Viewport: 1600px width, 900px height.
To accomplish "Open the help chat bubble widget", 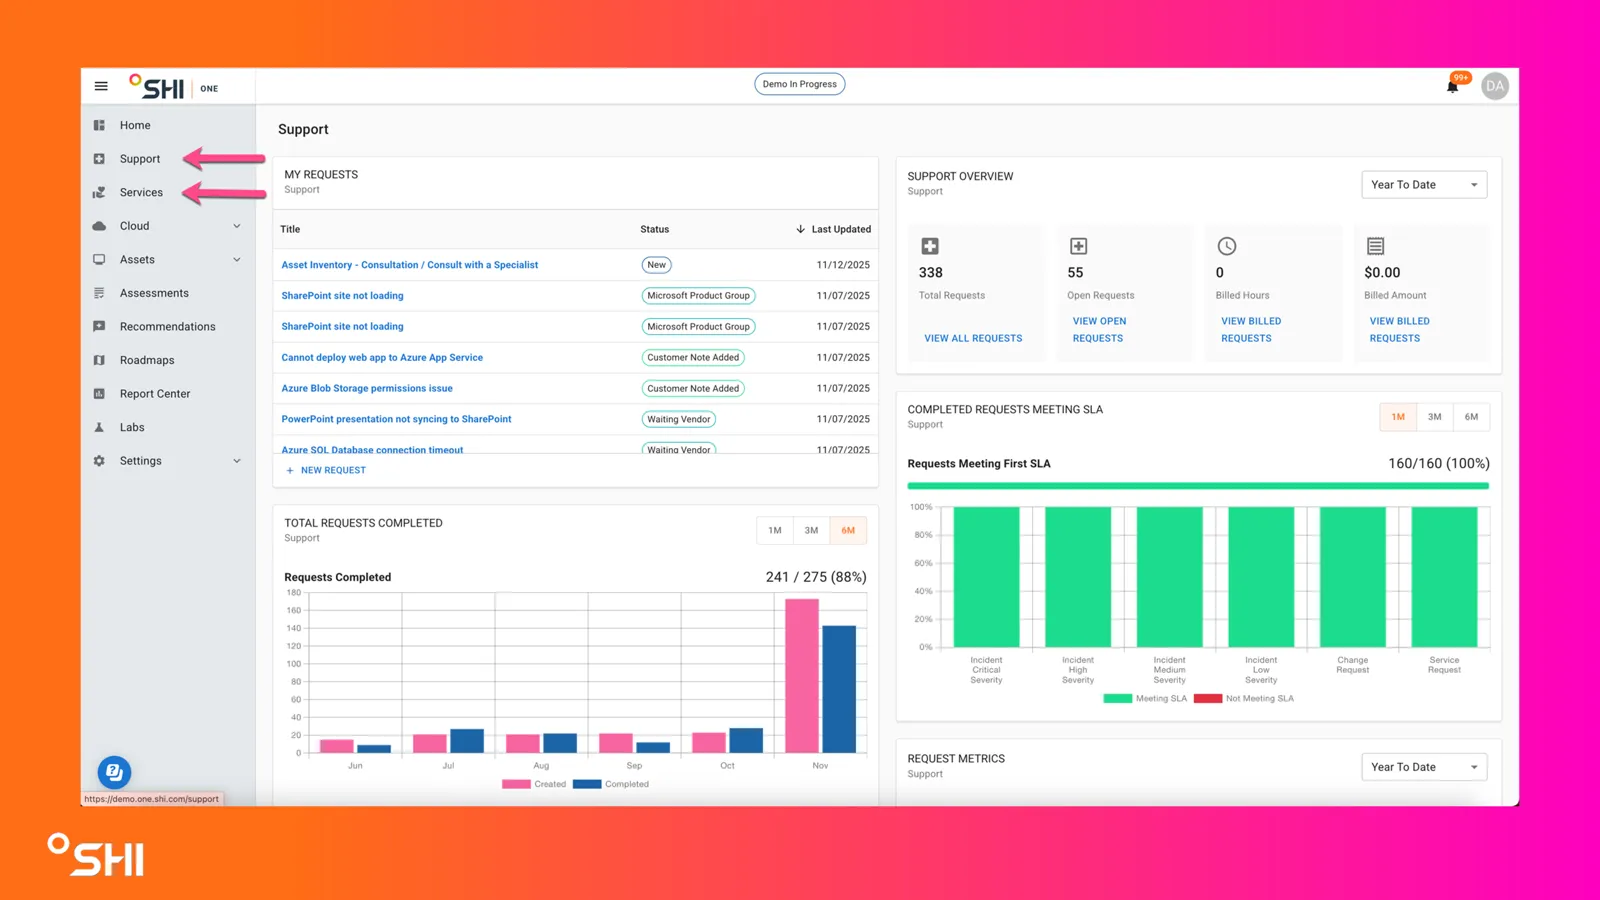I will [x=114, y=772].
